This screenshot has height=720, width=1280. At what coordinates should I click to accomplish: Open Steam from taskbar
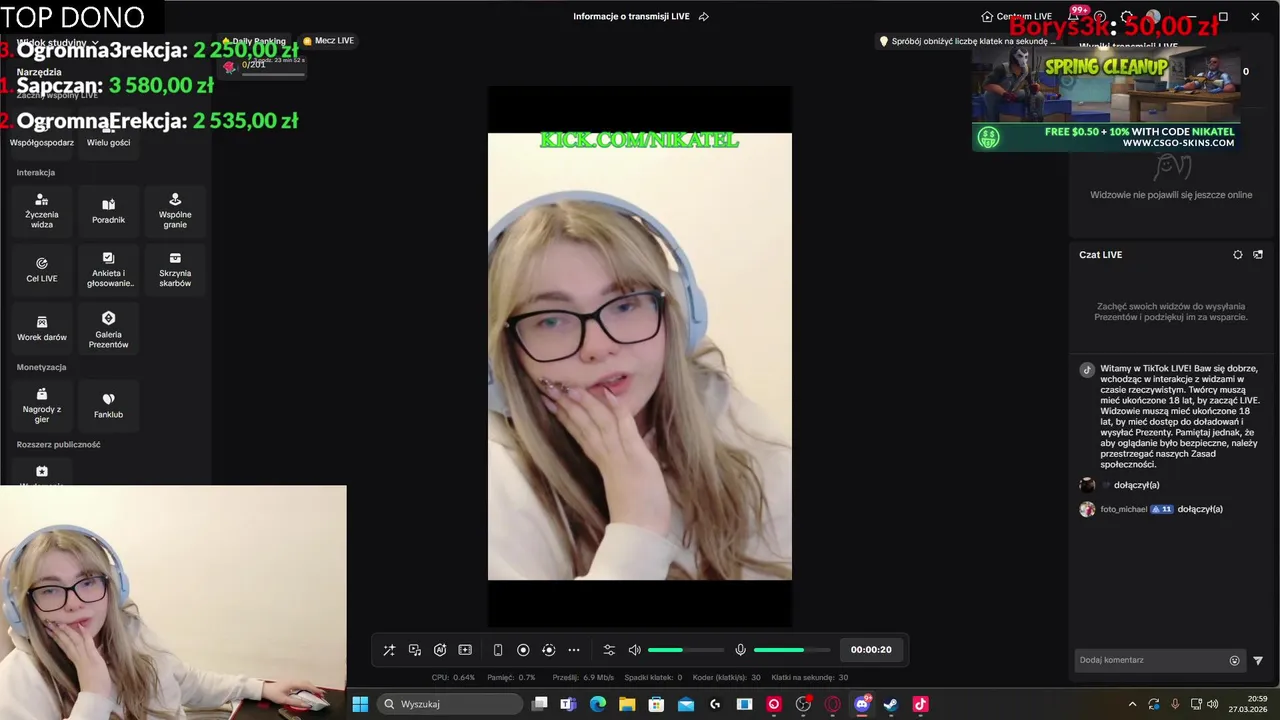pyautogui.click(x=891, y=704)
